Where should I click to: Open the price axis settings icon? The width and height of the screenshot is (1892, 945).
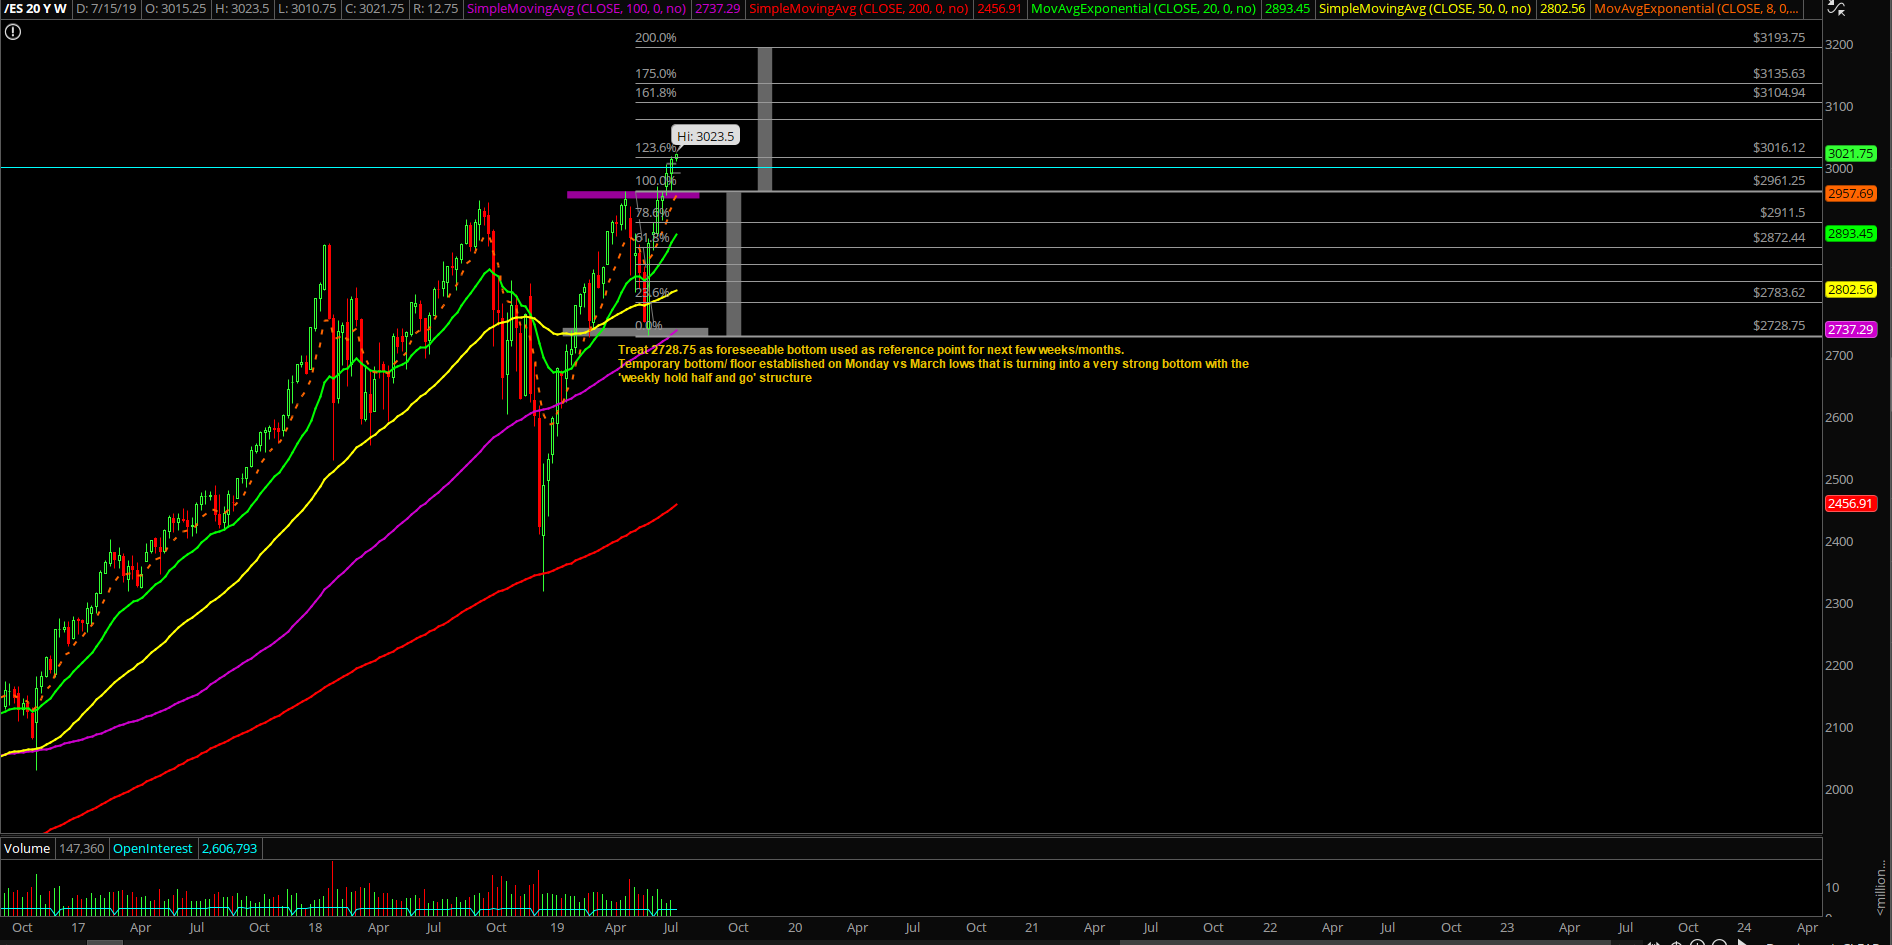(x=1836, y=8)
